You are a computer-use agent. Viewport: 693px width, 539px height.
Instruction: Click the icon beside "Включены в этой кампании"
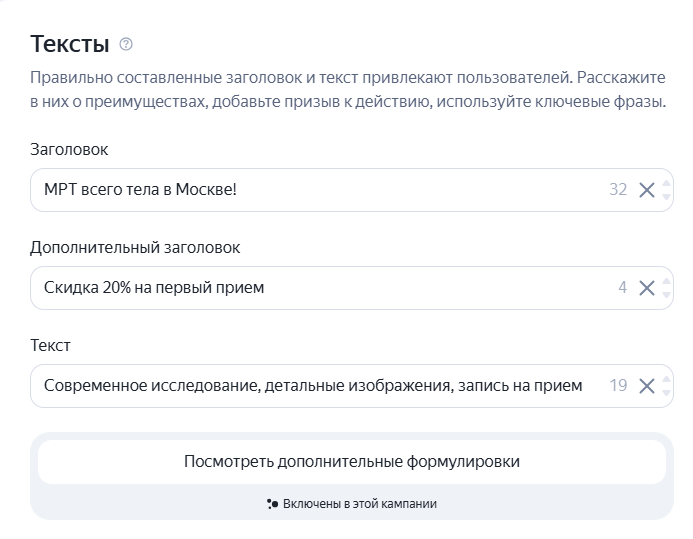click(272, 504)
